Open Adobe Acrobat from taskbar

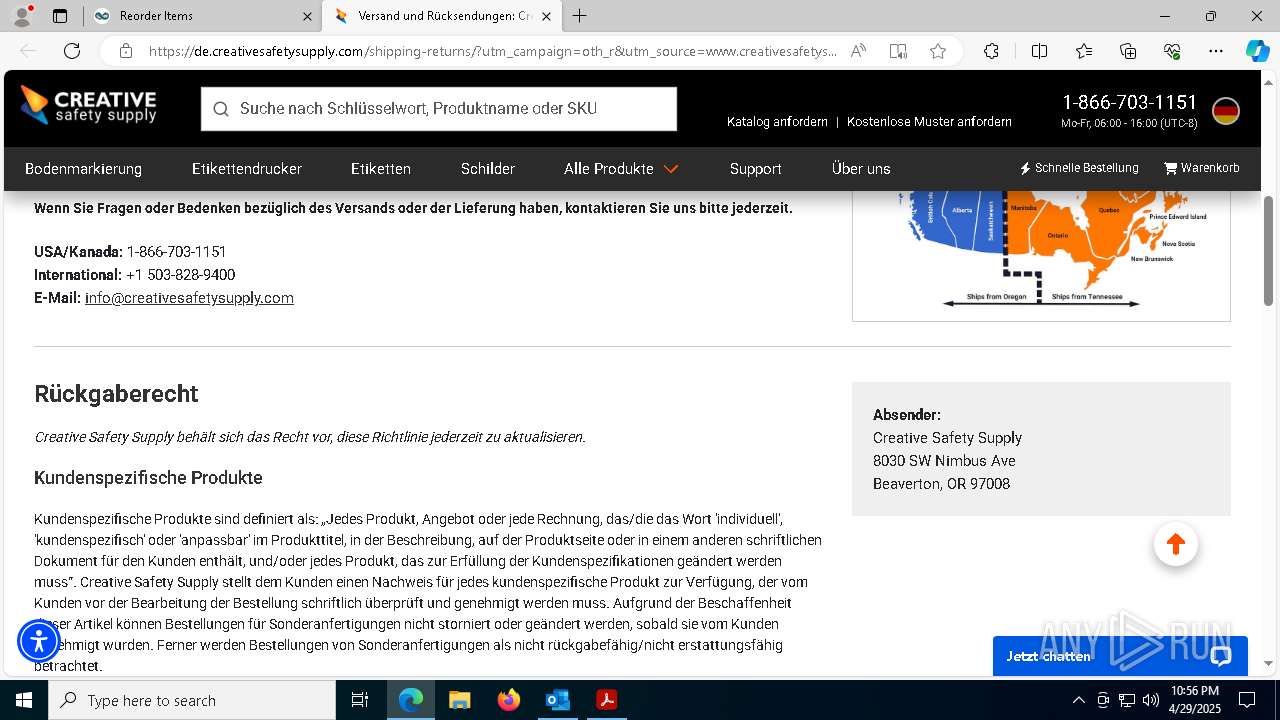pos(606,700)
